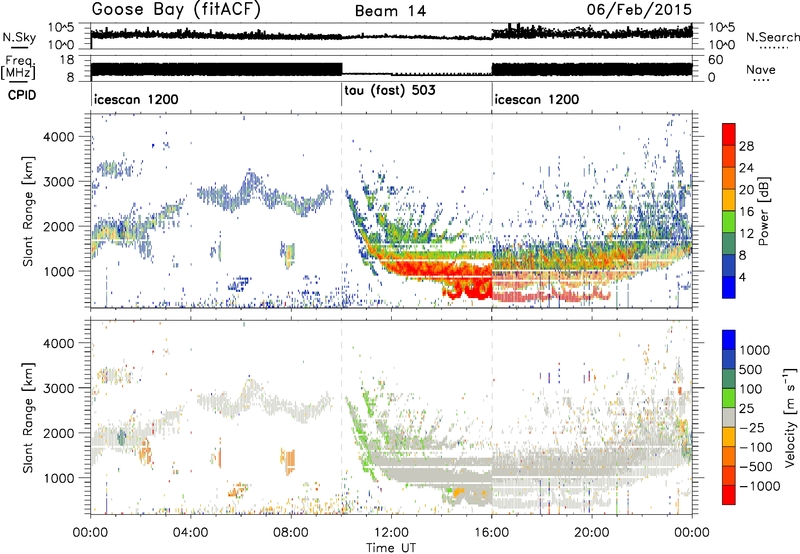
Task: Click the velocity panel 'Slant Range [km]' label
Action: tap(29, 417)
